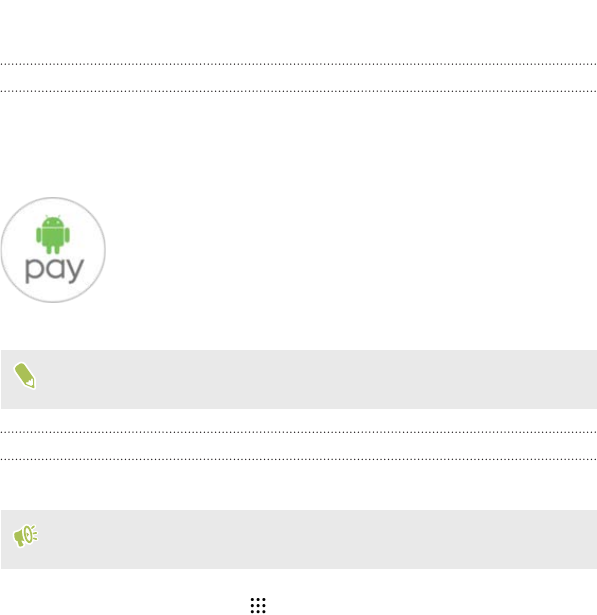
Task: Click the pencil tip of note icon
Action: tap(31, 383)
